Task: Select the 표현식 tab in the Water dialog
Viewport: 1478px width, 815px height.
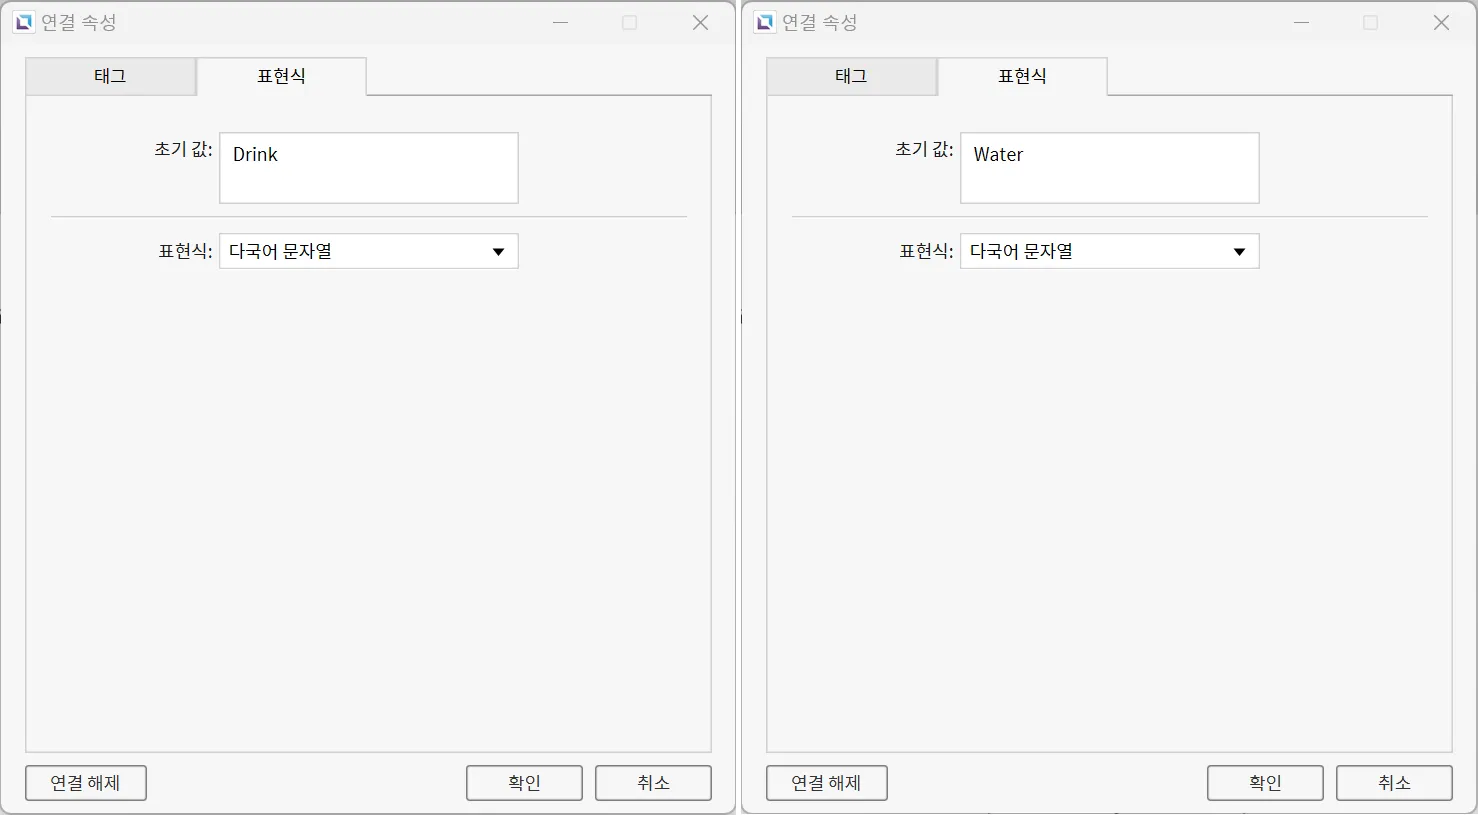Action: (x=1022, y=76)
